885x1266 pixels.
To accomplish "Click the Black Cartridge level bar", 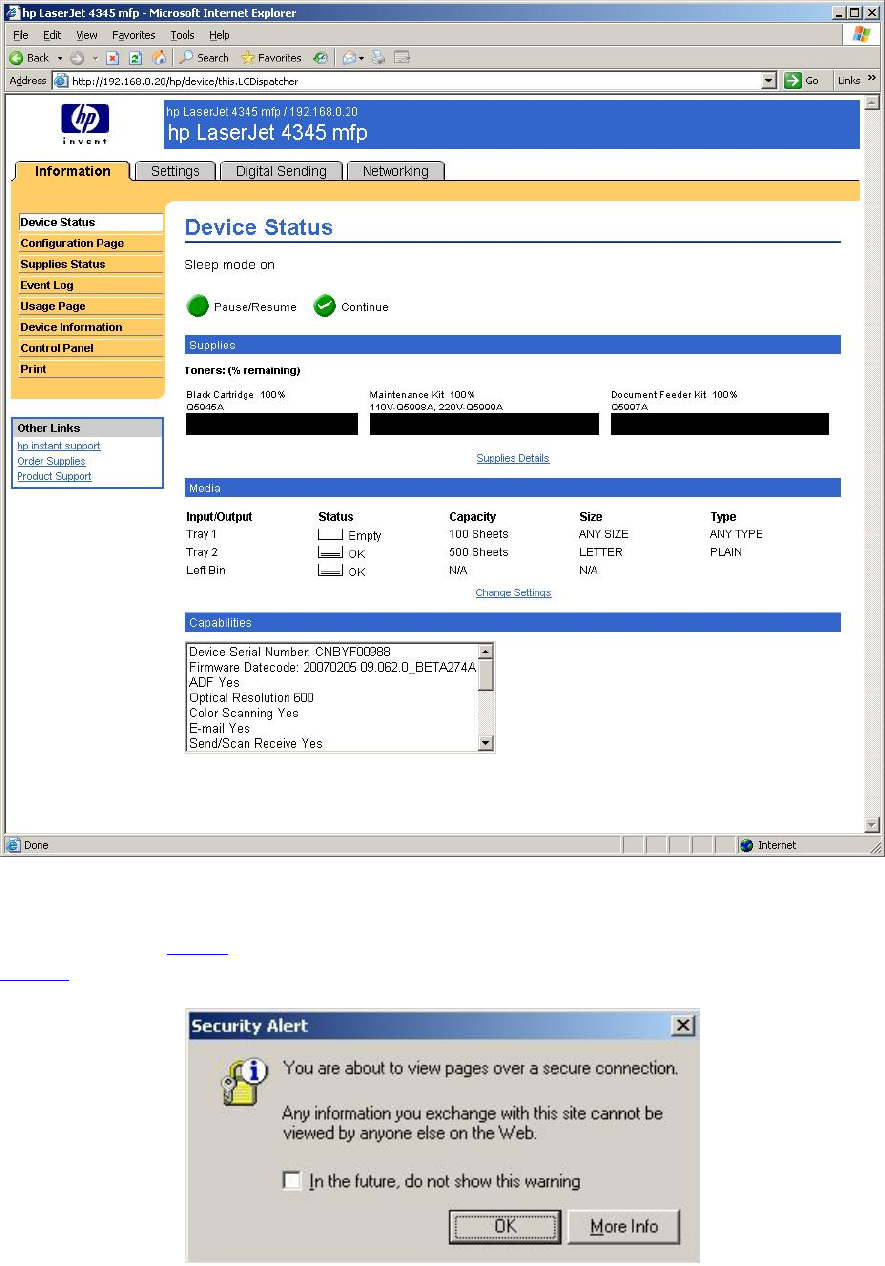I will (272, 424).
